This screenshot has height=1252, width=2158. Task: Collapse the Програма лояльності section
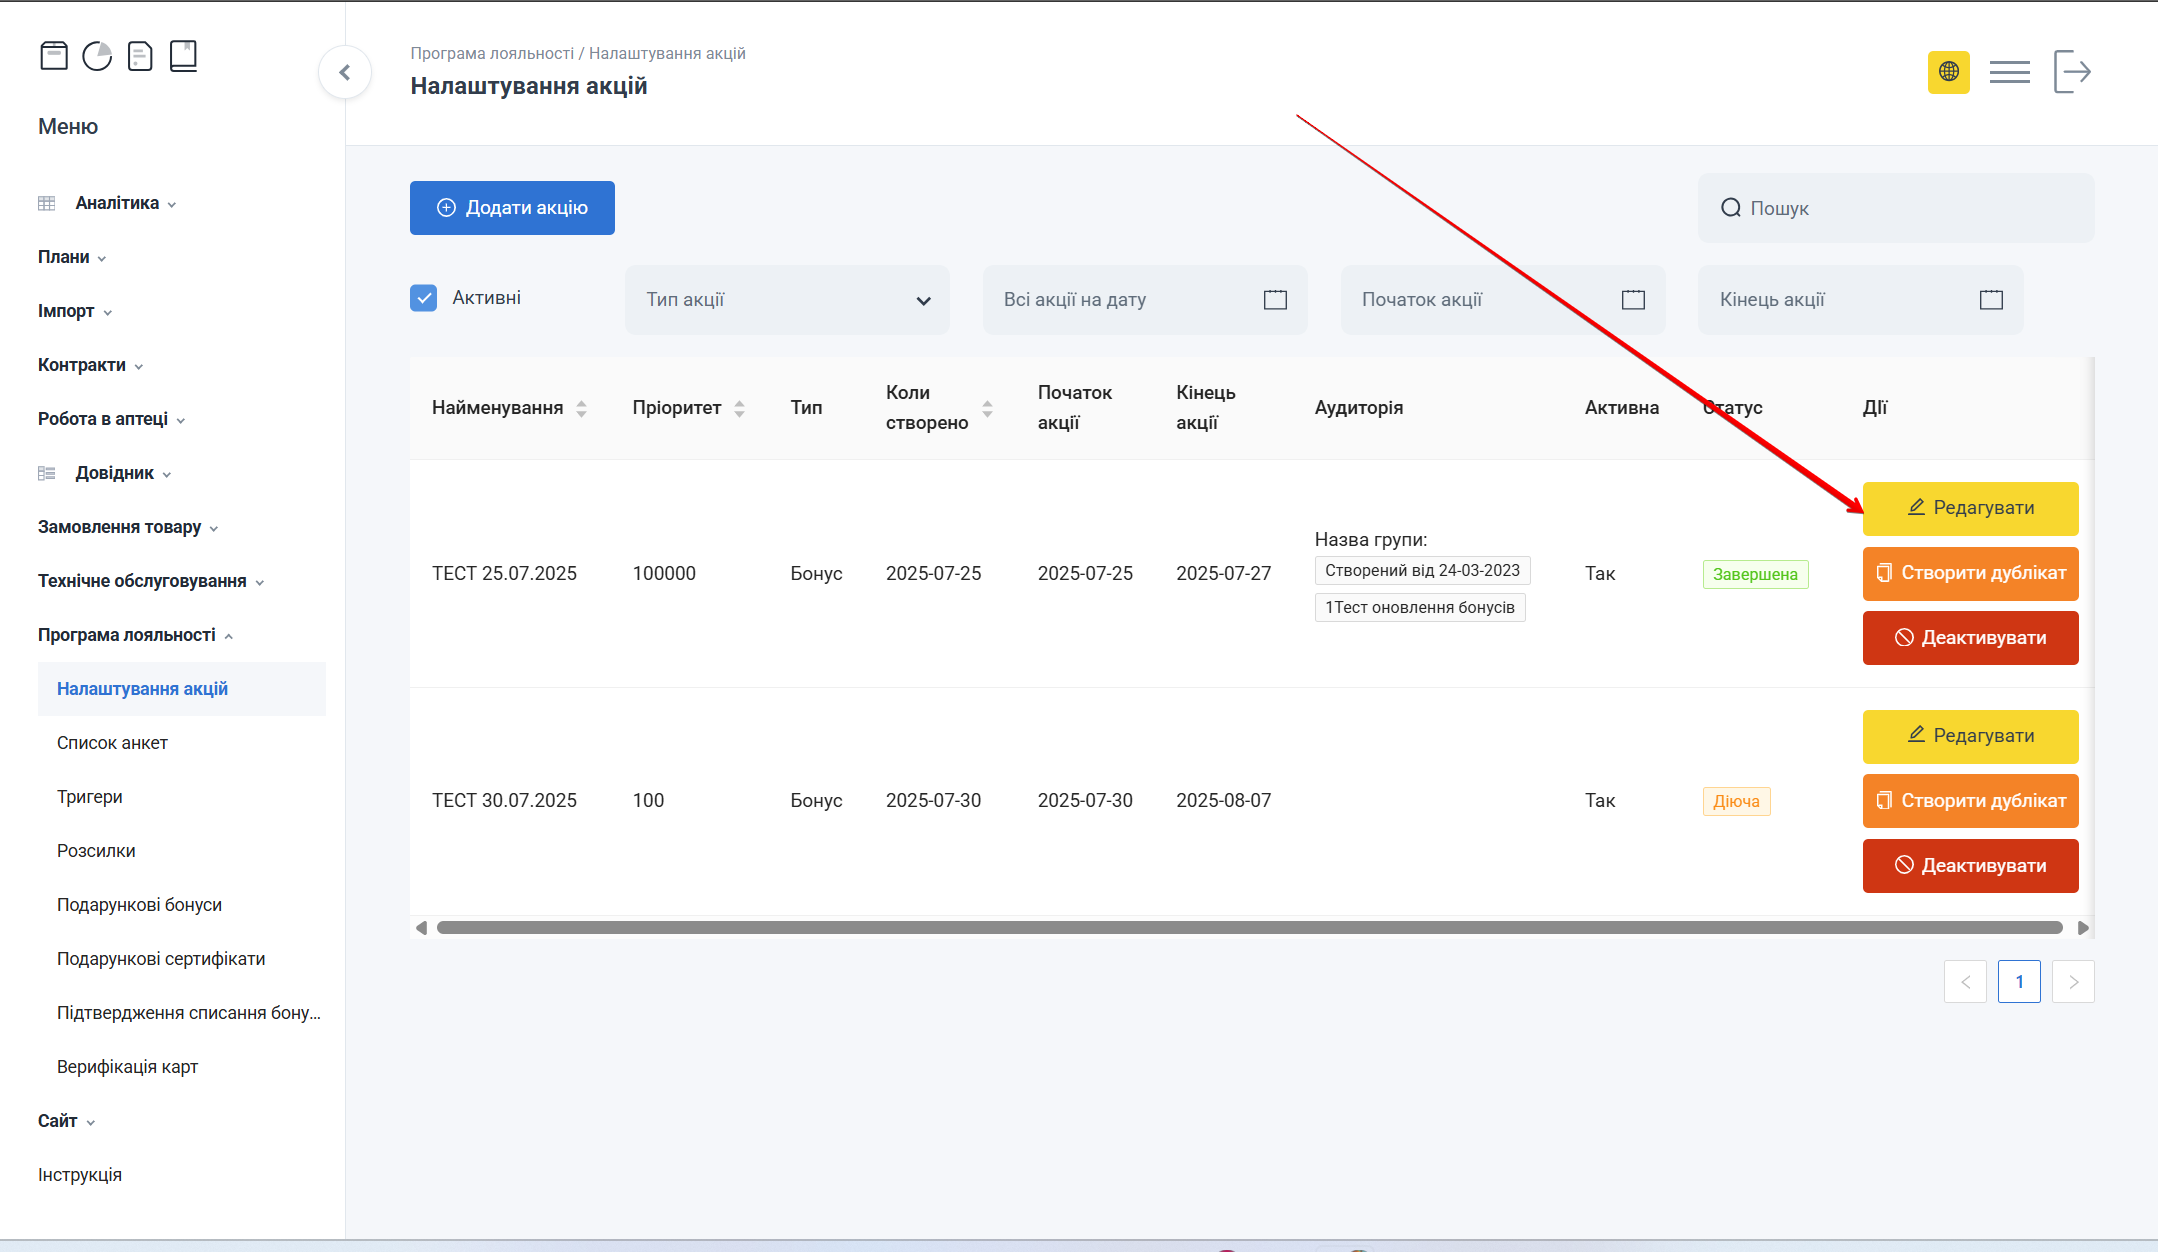coord(127,635)
